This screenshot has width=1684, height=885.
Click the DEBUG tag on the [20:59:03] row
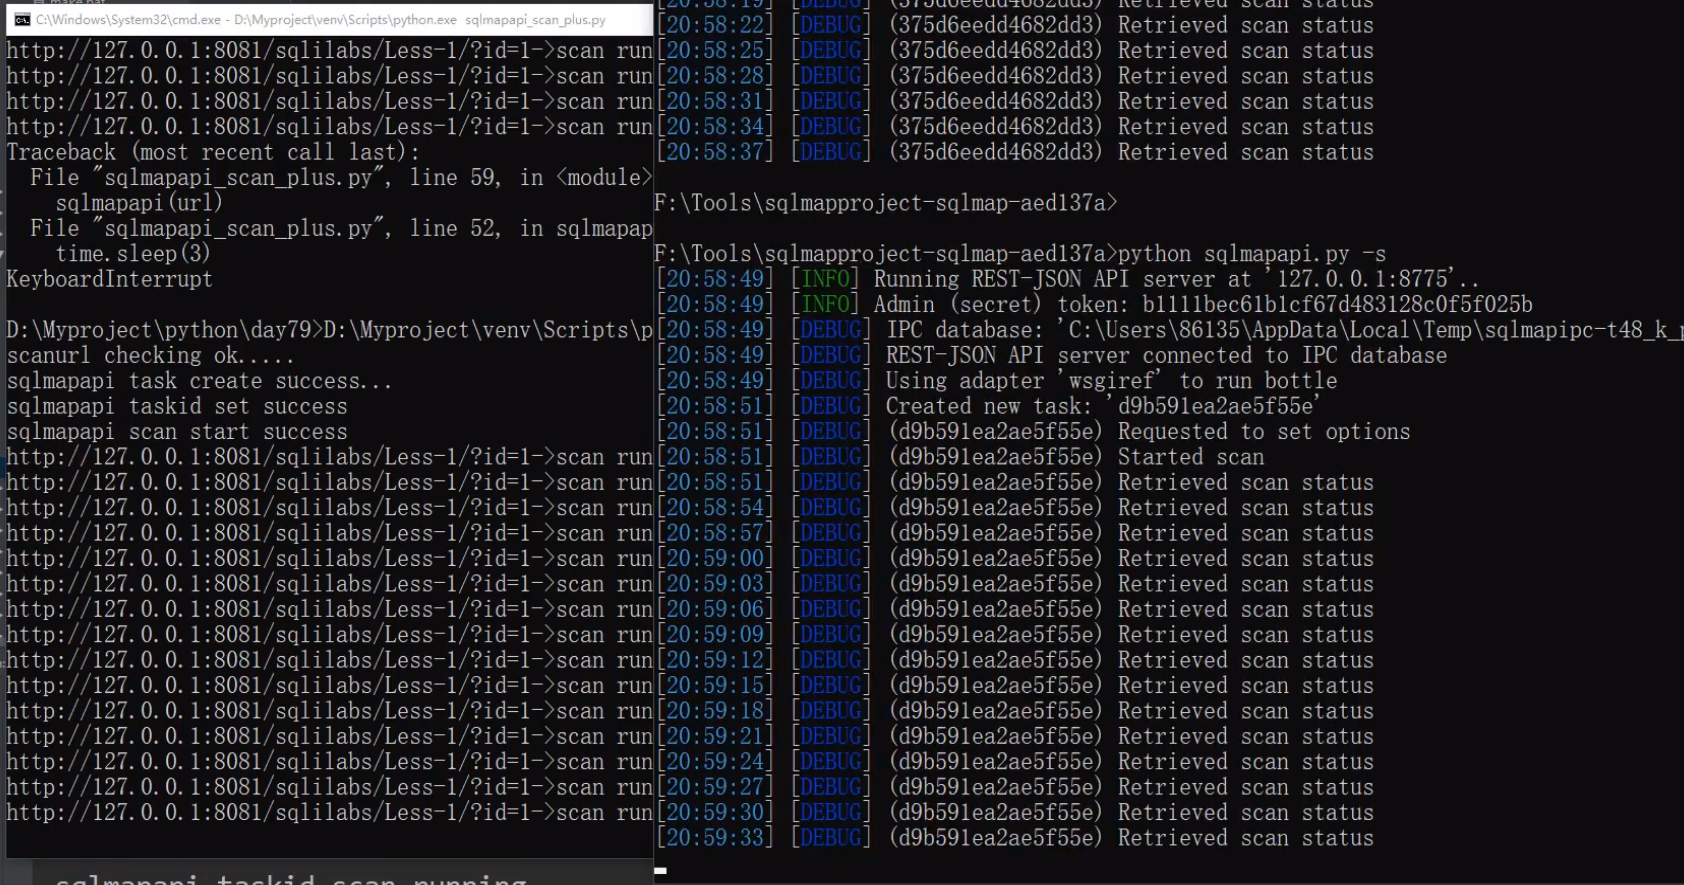[831, 584]
